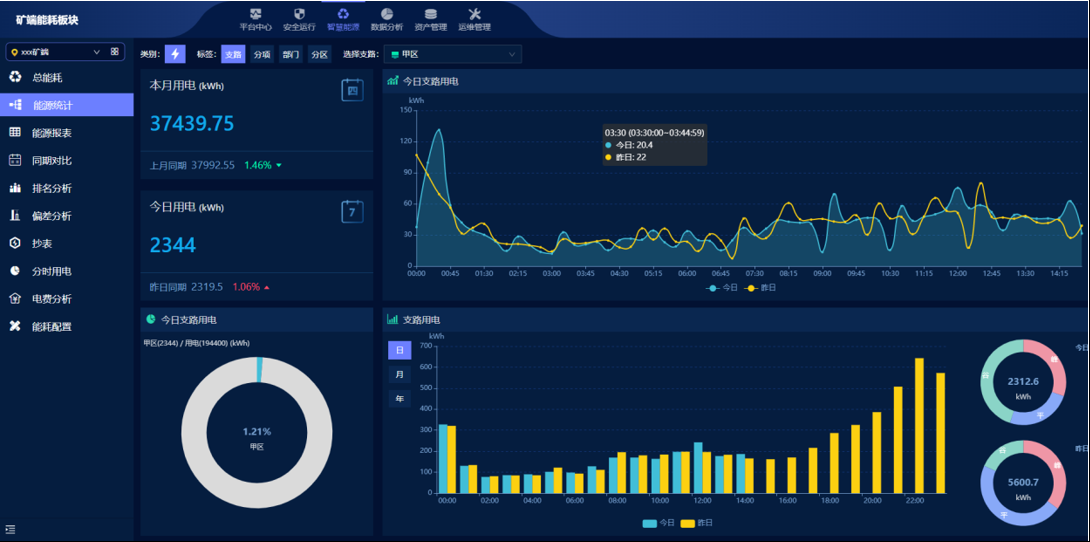Screen dimensions: 1090x542
Task: Toggle 昨日 series in line chart legend
Action: click(x=761, y=288)
